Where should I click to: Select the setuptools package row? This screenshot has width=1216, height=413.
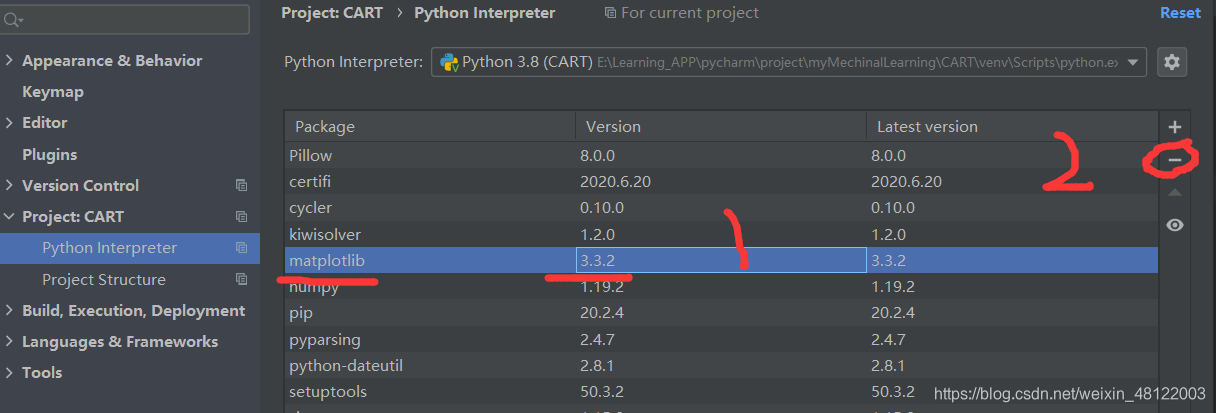point(721,391)
